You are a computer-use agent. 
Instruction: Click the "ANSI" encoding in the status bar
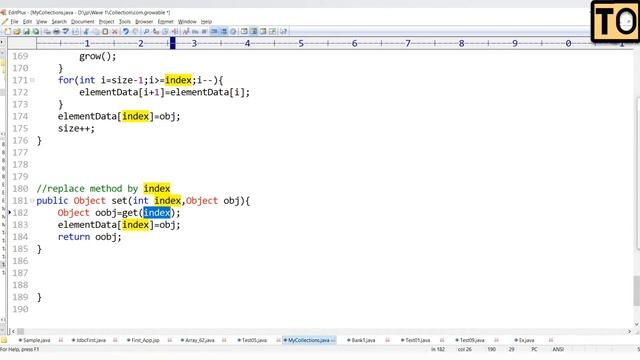click(558, 349)
